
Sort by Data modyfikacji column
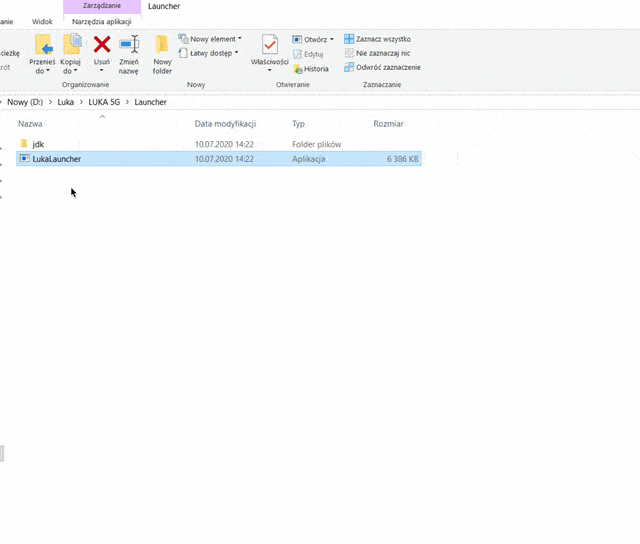point(225,124)
